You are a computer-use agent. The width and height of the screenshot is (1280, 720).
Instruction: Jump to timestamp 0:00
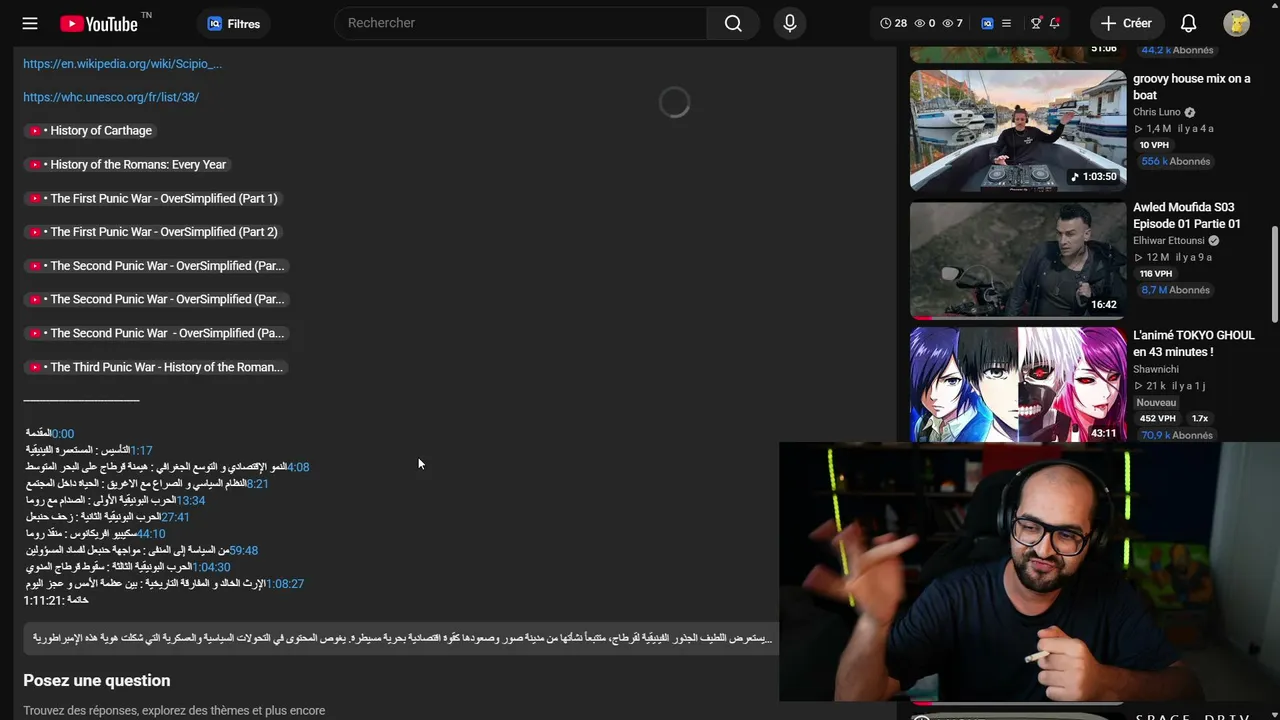click(63, 434)
